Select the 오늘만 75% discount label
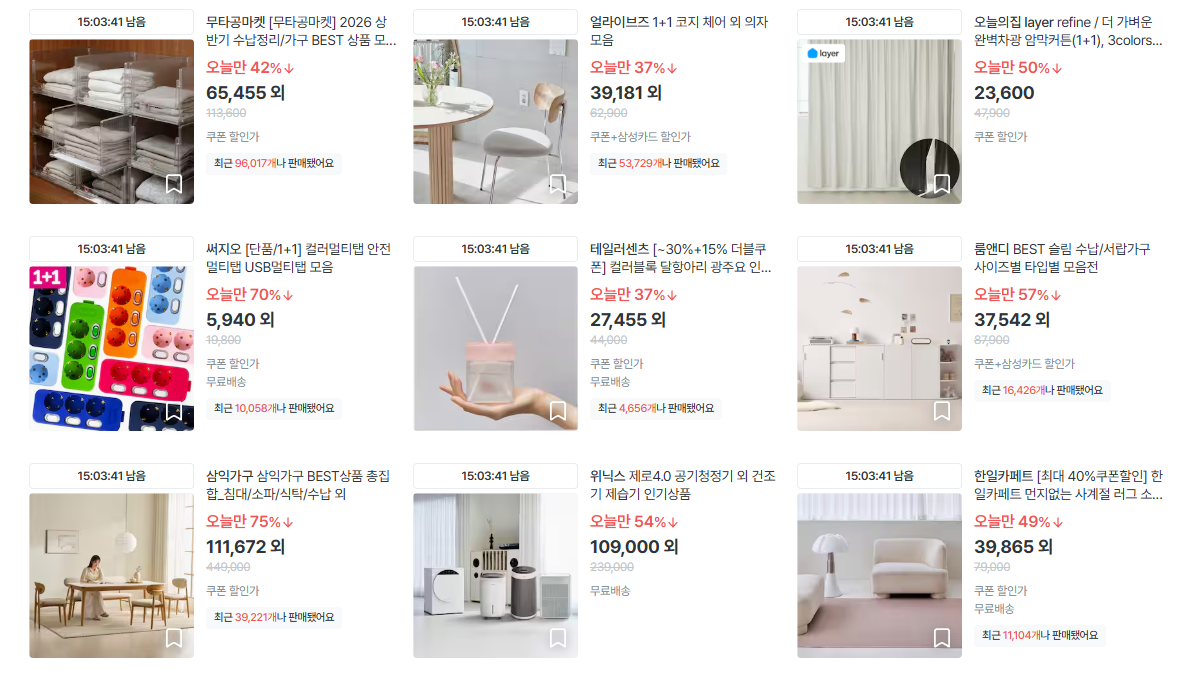1181x682 pixels. coord(250,521)
